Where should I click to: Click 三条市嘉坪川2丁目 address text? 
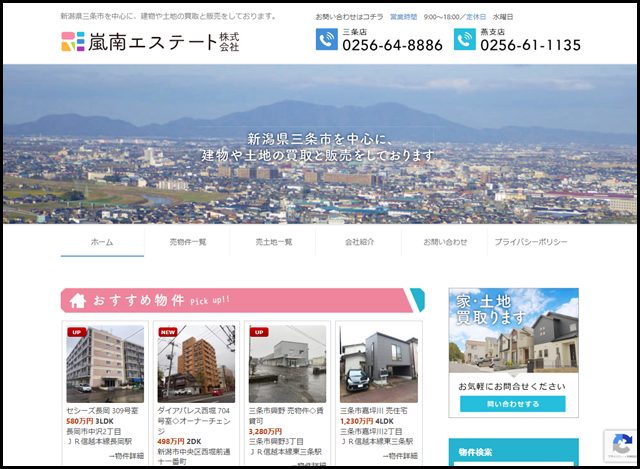click(371, 431)
